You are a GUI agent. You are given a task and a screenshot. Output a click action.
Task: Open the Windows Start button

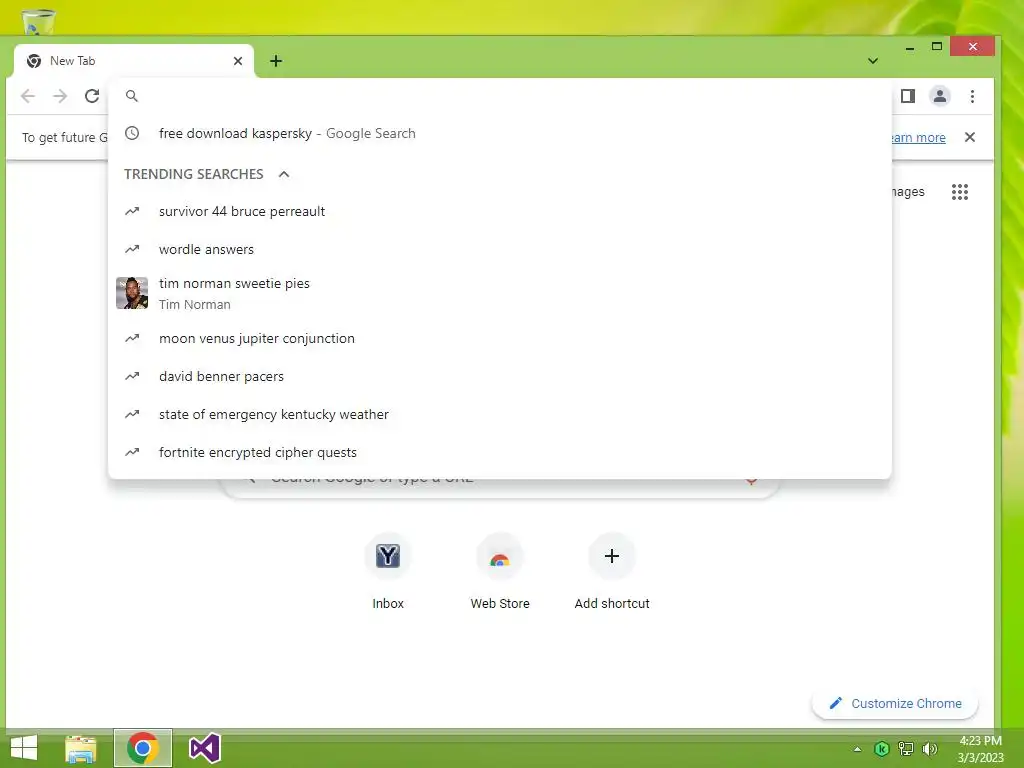[x=24, y=748]
